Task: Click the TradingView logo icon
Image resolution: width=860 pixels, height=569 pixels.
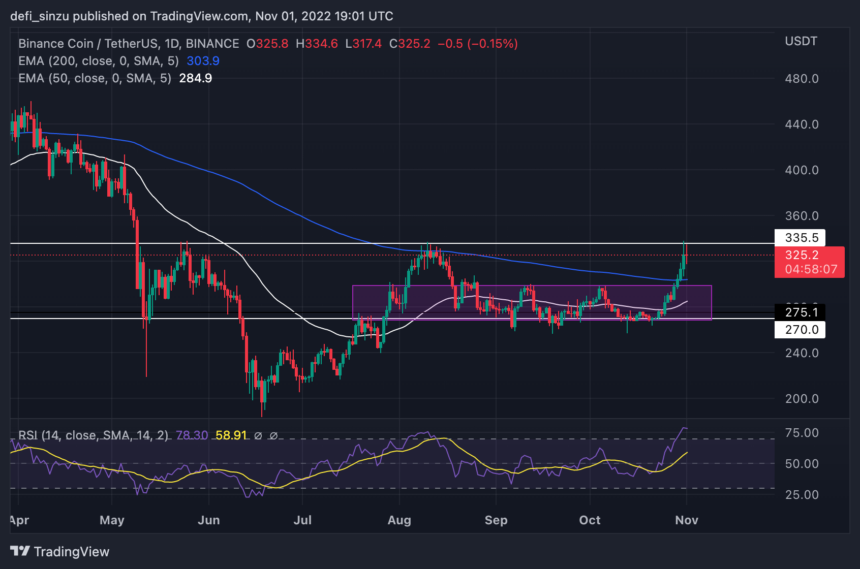Action: [x=19, y=551]
